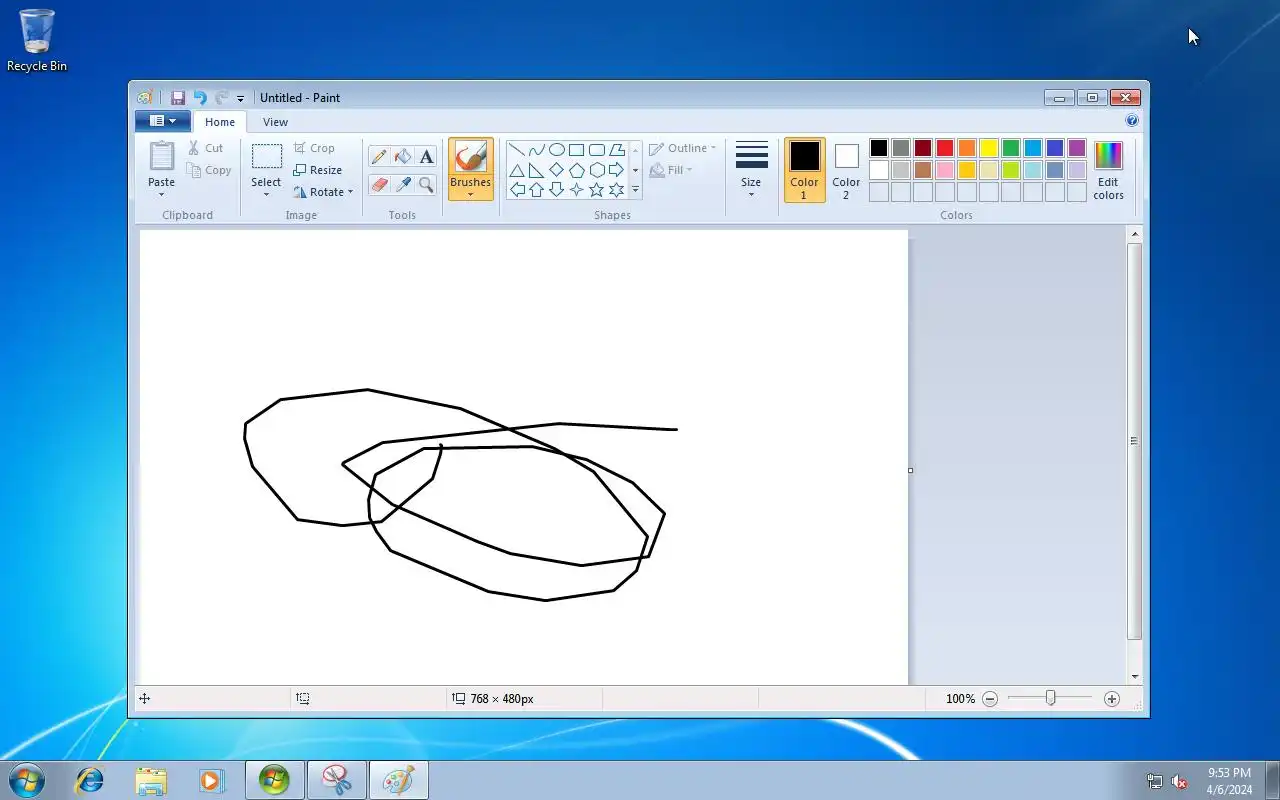Screen dimensions: 1280x800
Task: Choose the Rectangle shape
Action: (577, 150)
